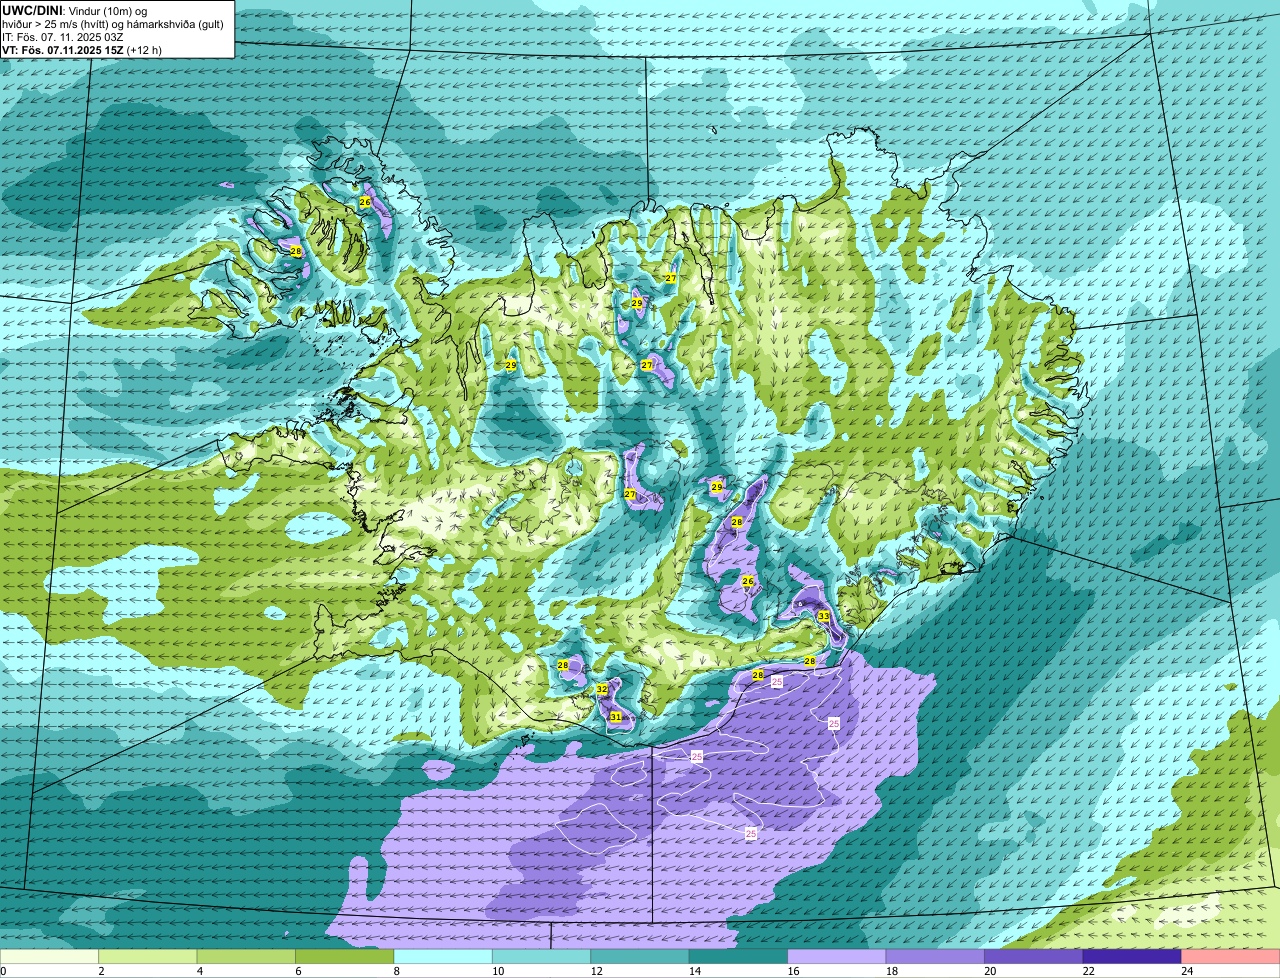Click the "UWC/DINI: Vindur (10m) og" title line
1280x978 pixels.
75,10
